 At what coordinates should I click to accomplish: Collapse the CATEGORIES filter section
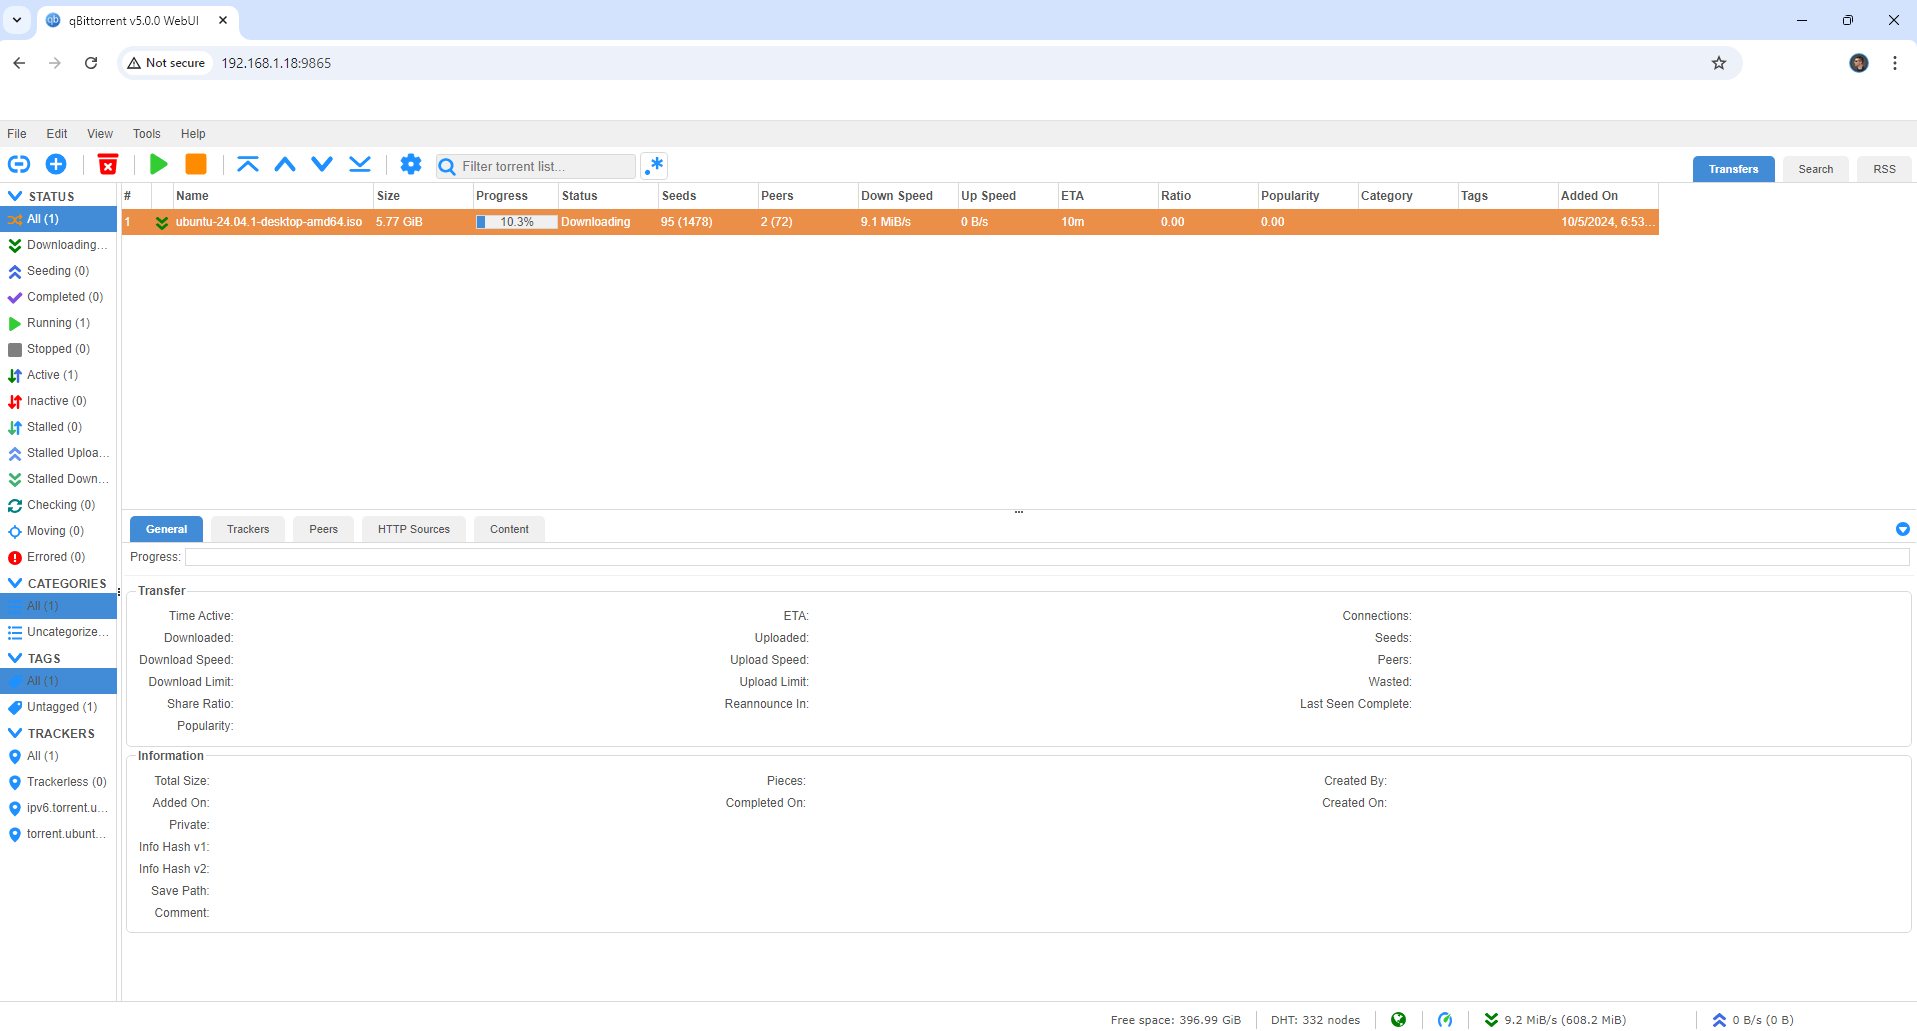[x=15, y=583]
